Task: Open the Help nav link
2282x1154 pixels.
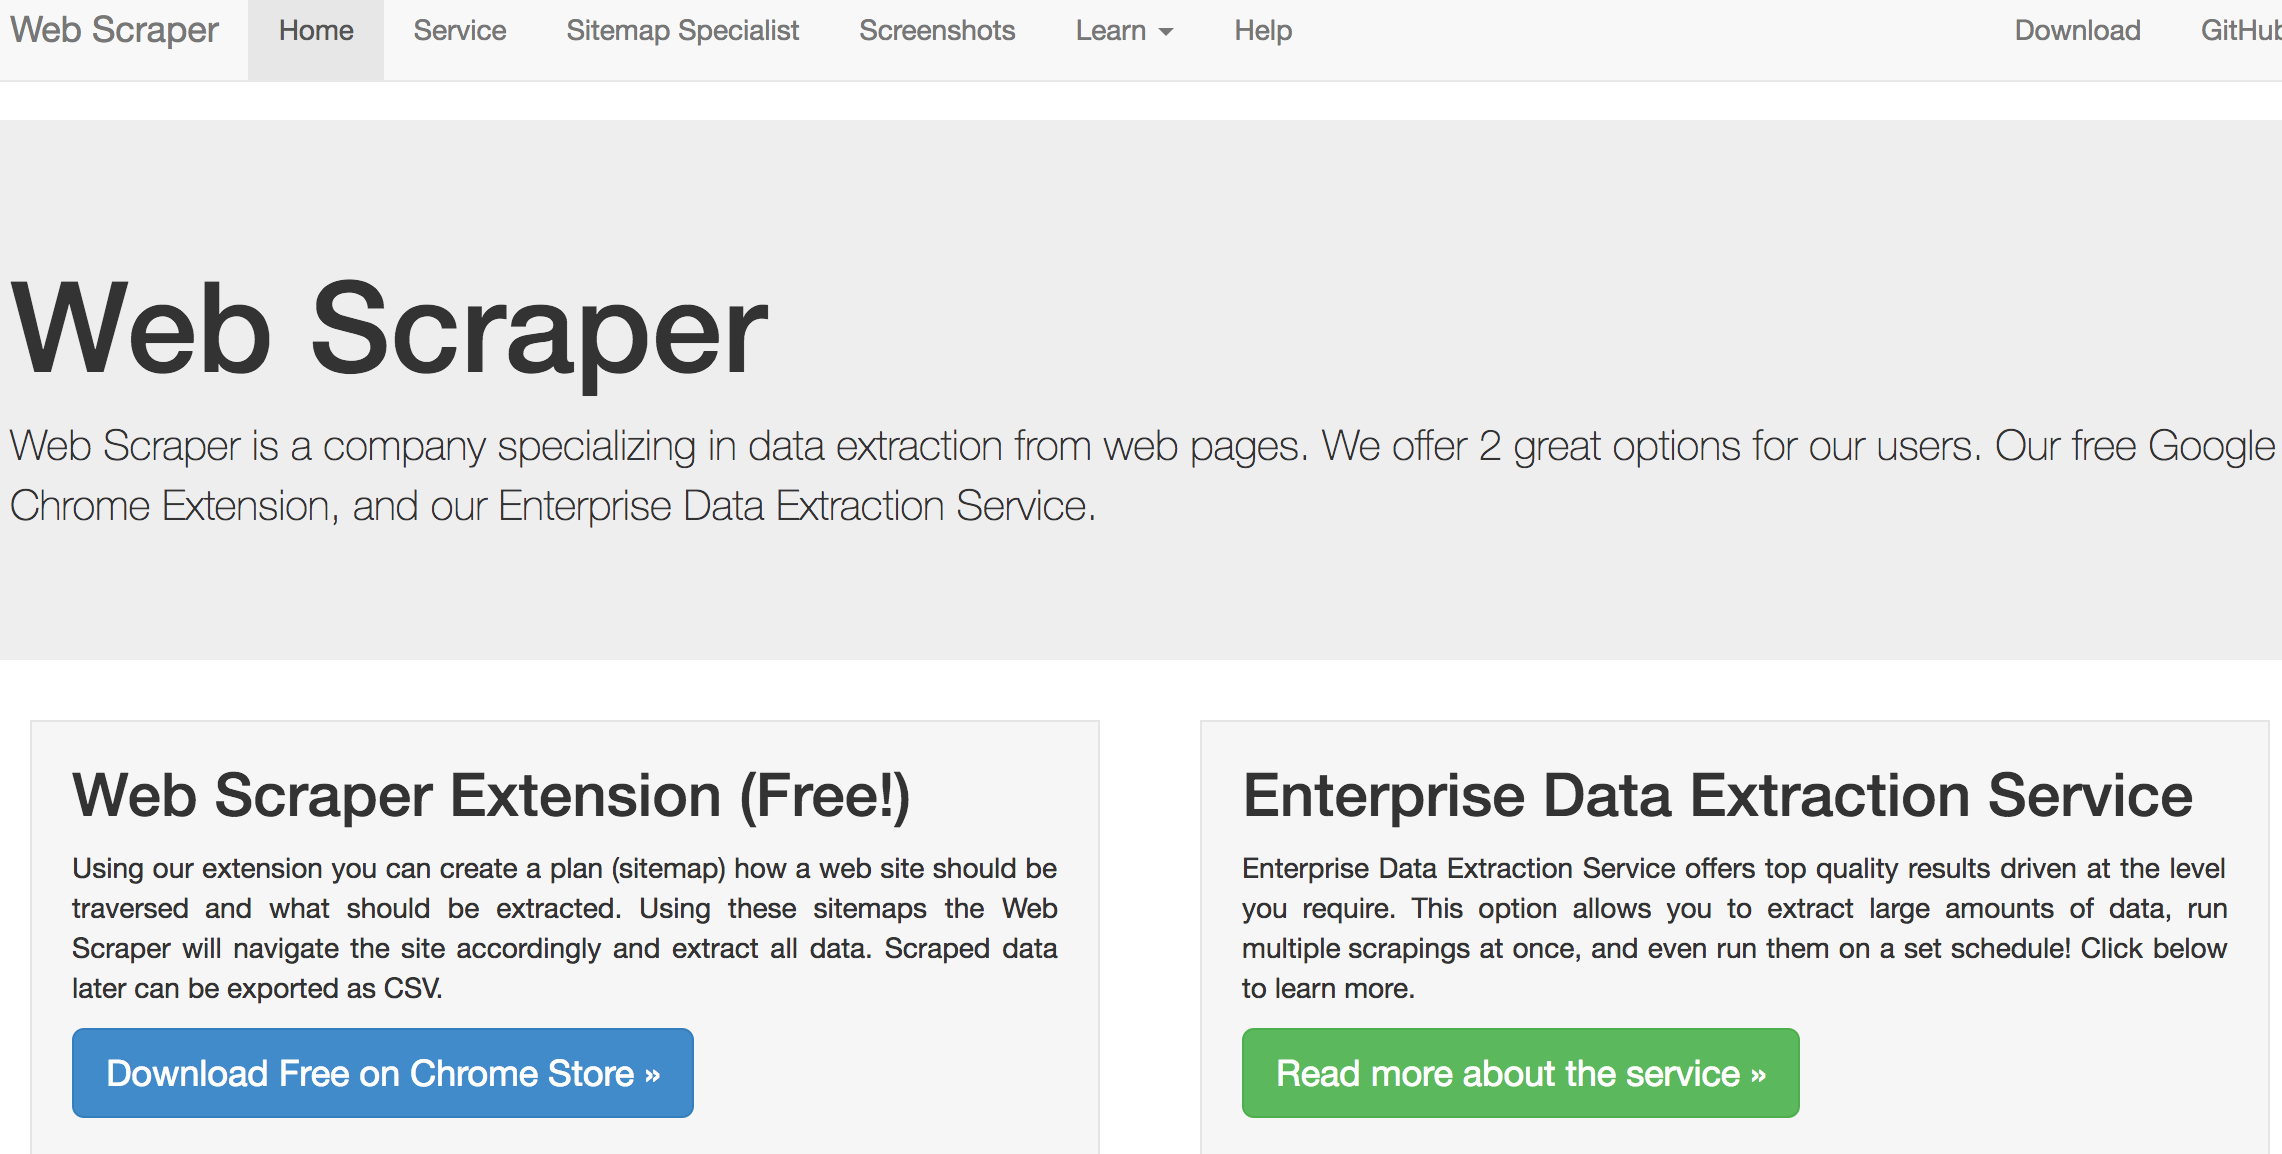Action: pyautogui.click(x=1263, y=30)
